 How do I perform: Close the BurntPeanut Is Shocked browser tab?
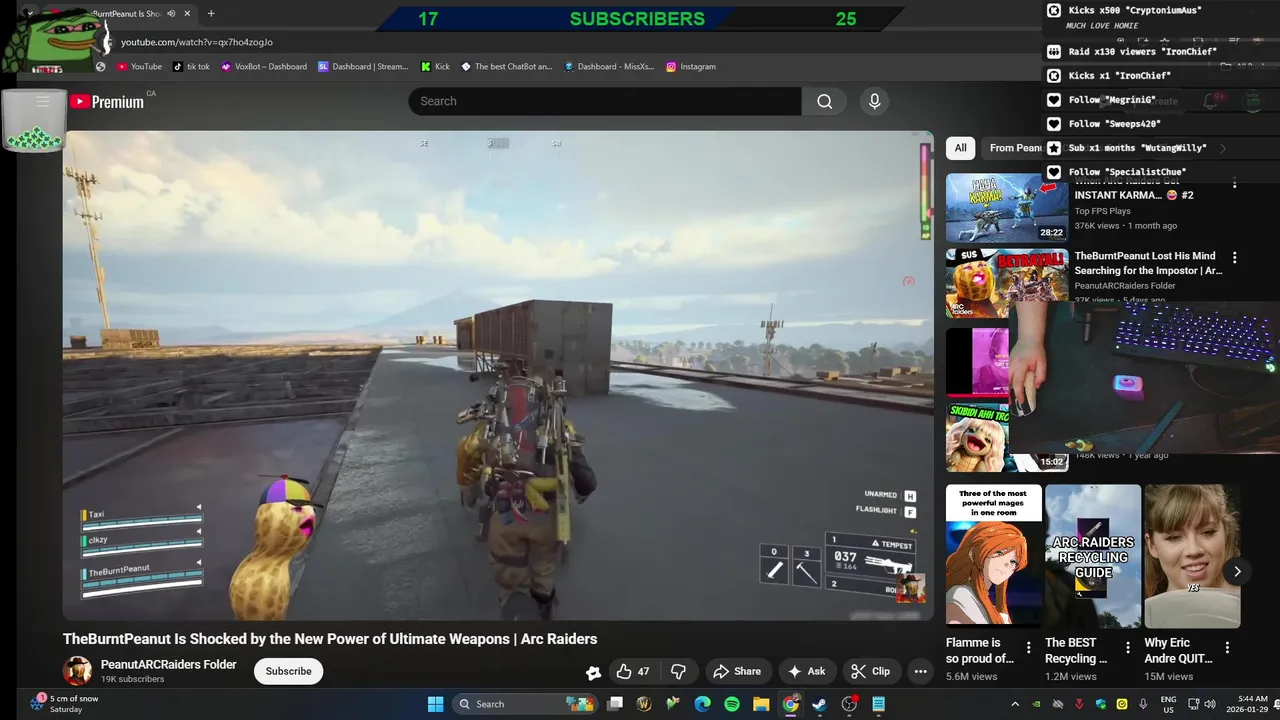[x=187, y=14]
